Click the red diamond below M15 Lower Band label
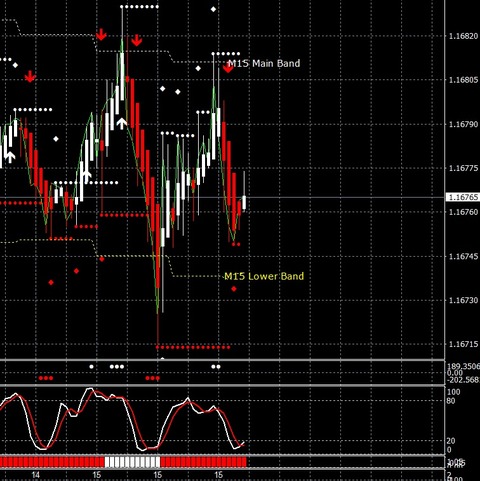The image size is (480, 481). click(x=234, y=289)
